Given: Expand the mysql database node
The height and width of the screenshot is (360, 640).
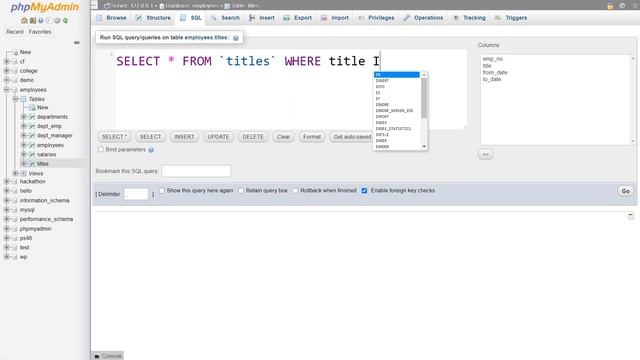Looking at the screenshot, I should click(7, 210).
